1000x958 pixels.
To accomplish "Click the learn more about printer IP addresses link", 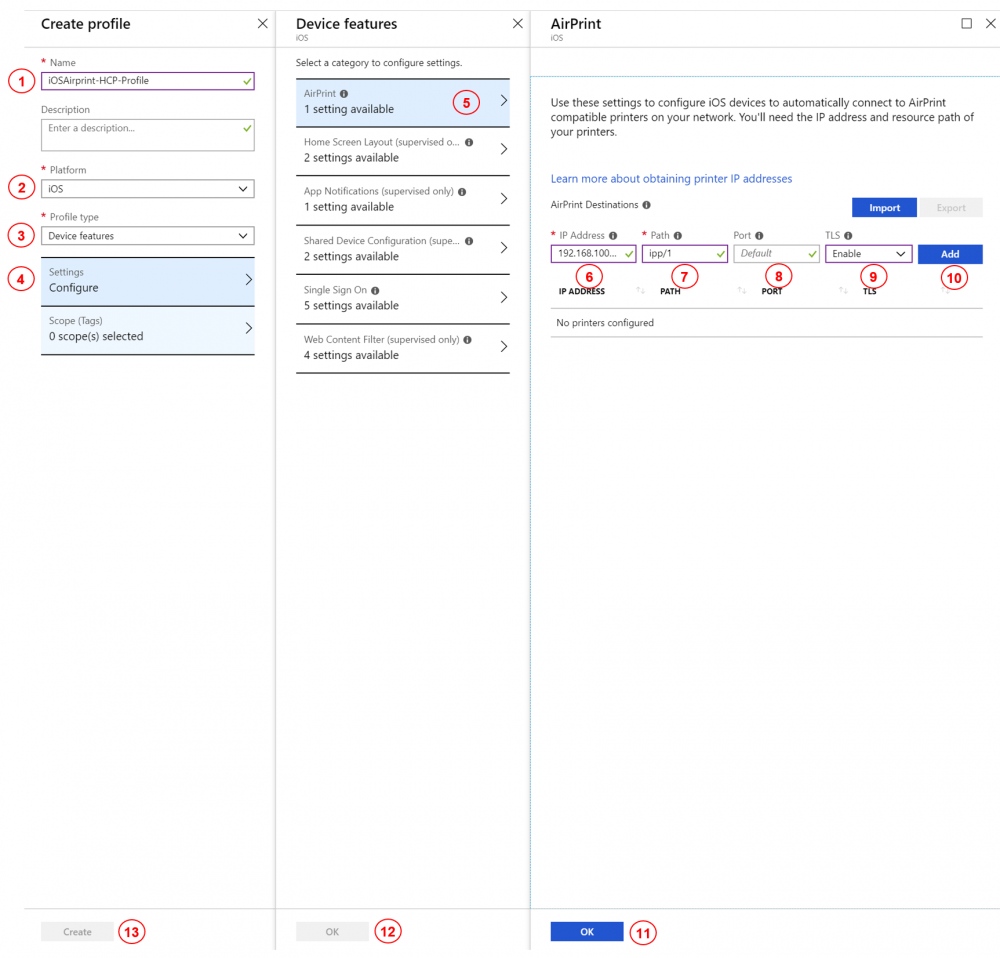I will click(x=671, y=178).
